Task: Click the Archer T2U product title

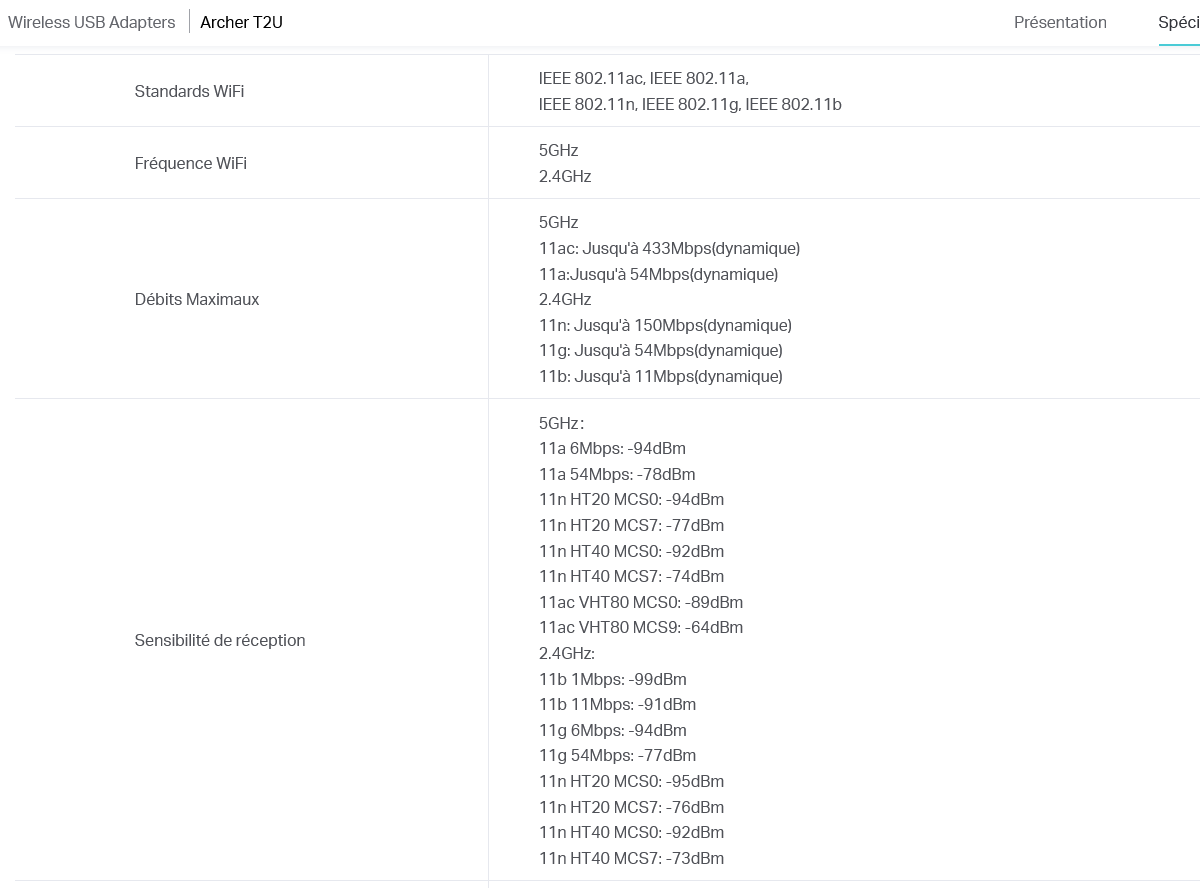Action: click(x=241, y=22)
